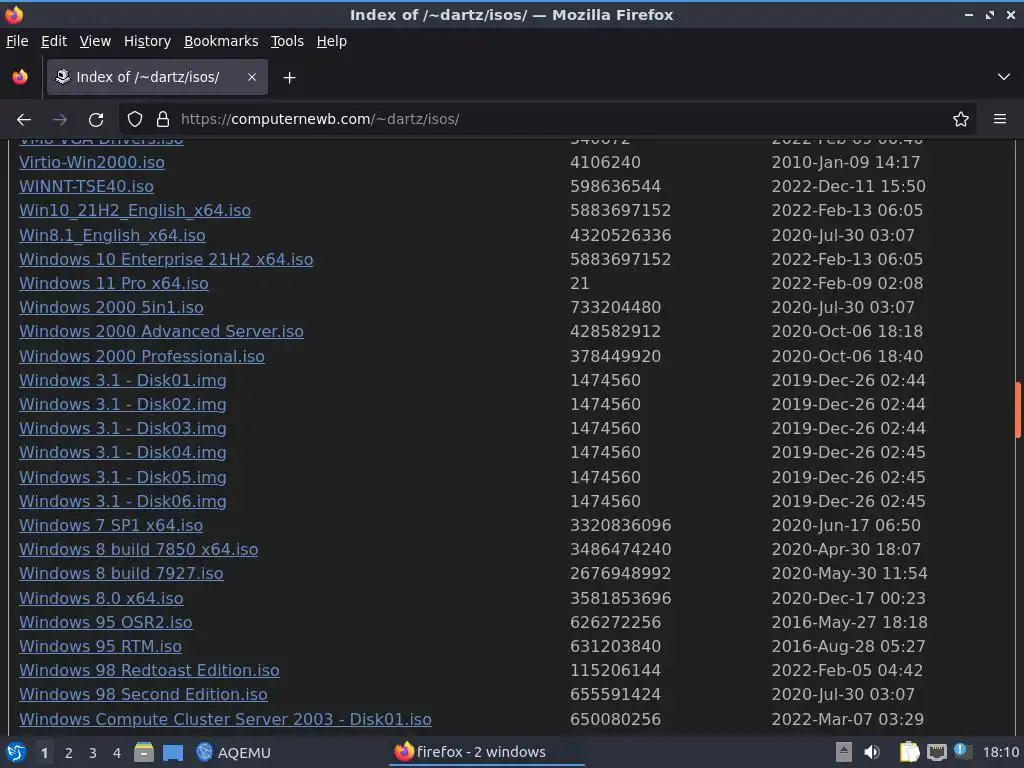Open the Firefox hamburger application menu
The image size is (1024, 768).
[x=1000, y=119]
